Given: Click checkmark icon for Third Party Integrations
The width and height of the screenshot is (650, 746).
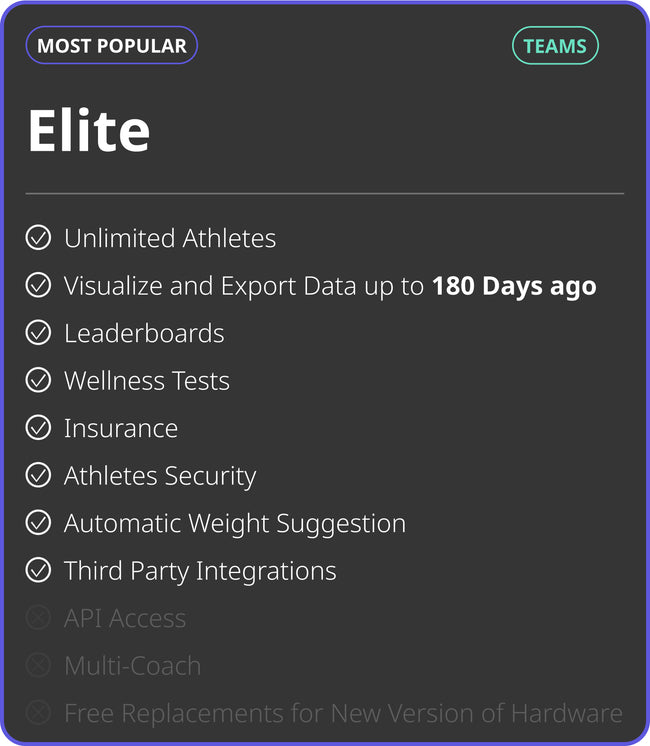Looking at the screenshot, I should [x=38, y=571].
